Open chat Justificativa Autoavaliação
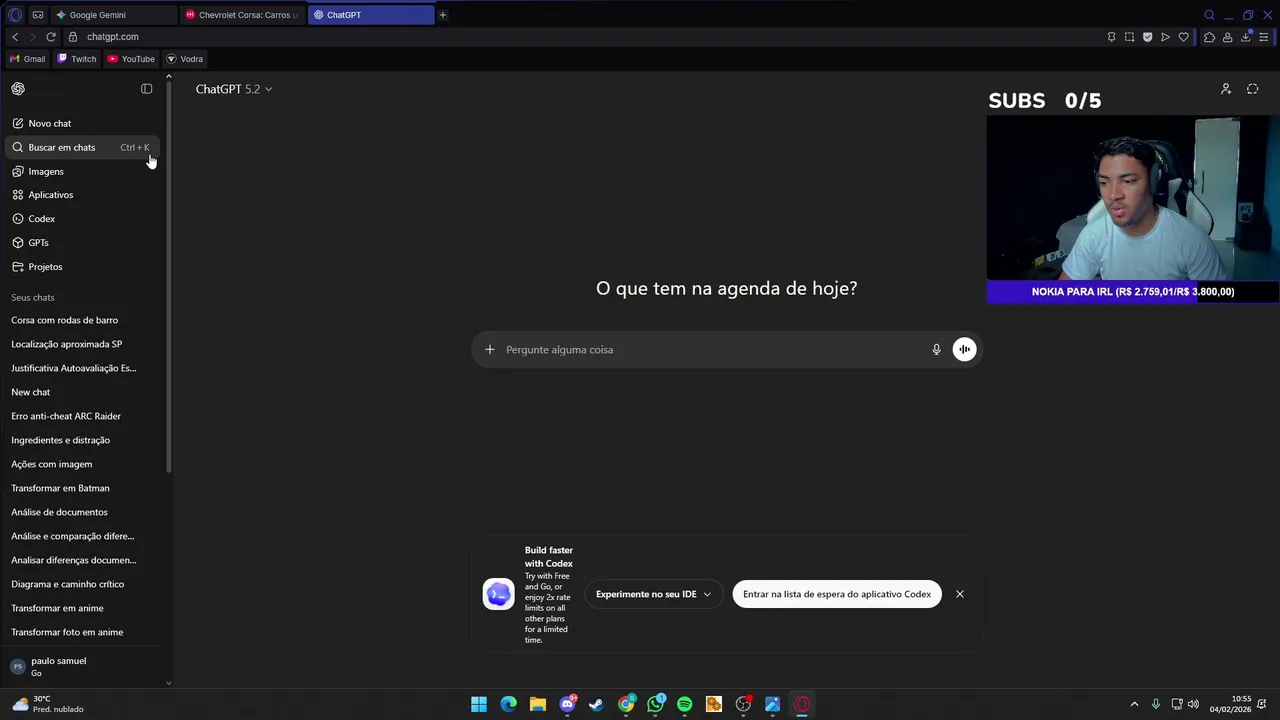 (82, 368)
